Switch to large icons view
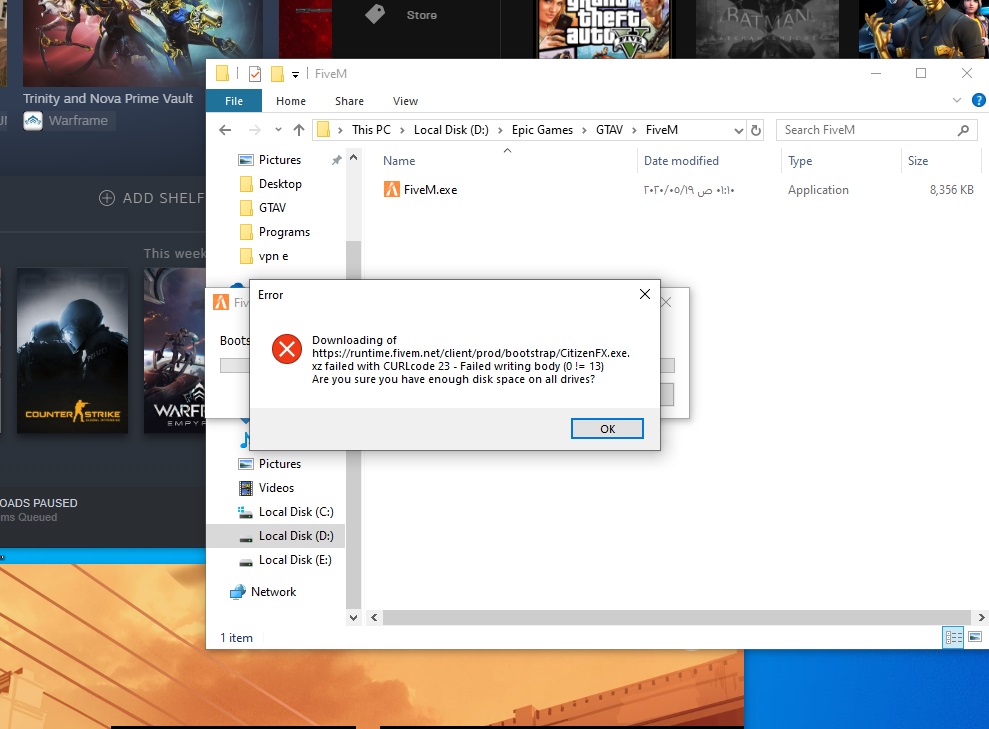 974,637
